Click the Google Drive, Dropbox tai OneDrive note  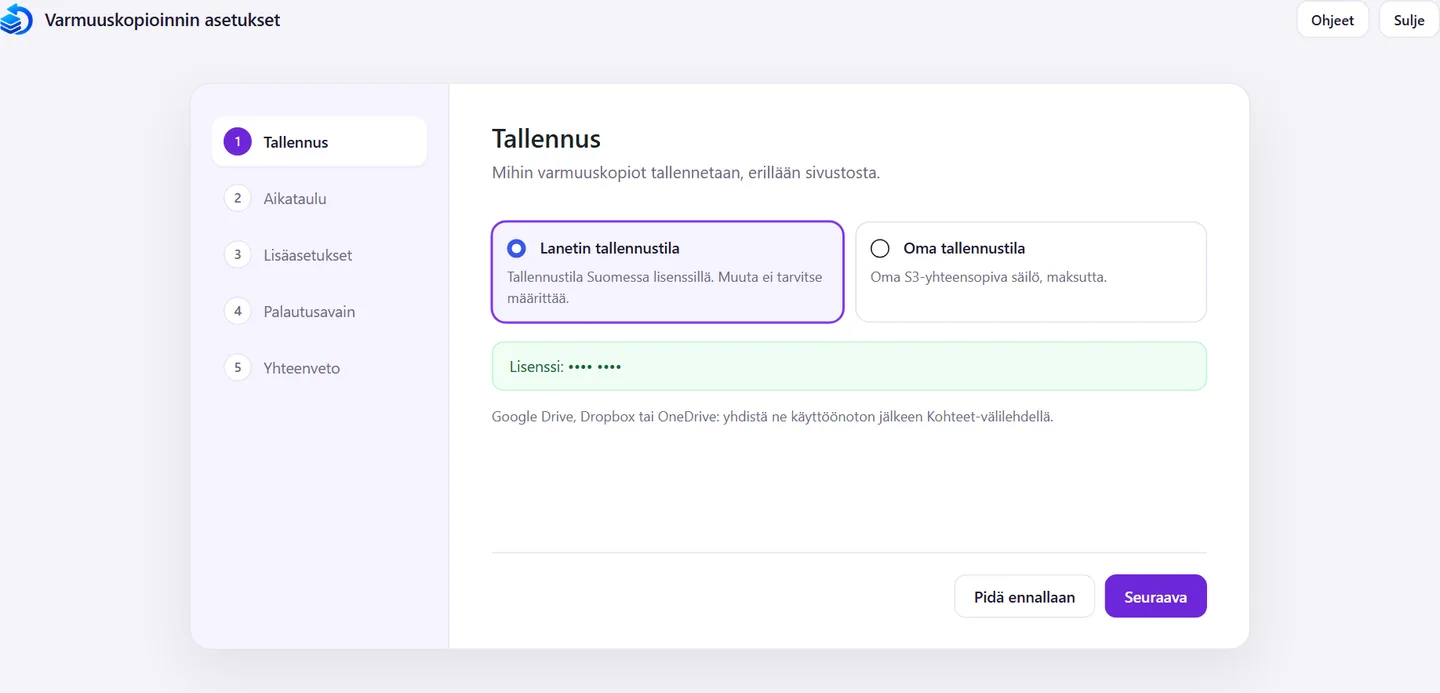pos(772,416)
